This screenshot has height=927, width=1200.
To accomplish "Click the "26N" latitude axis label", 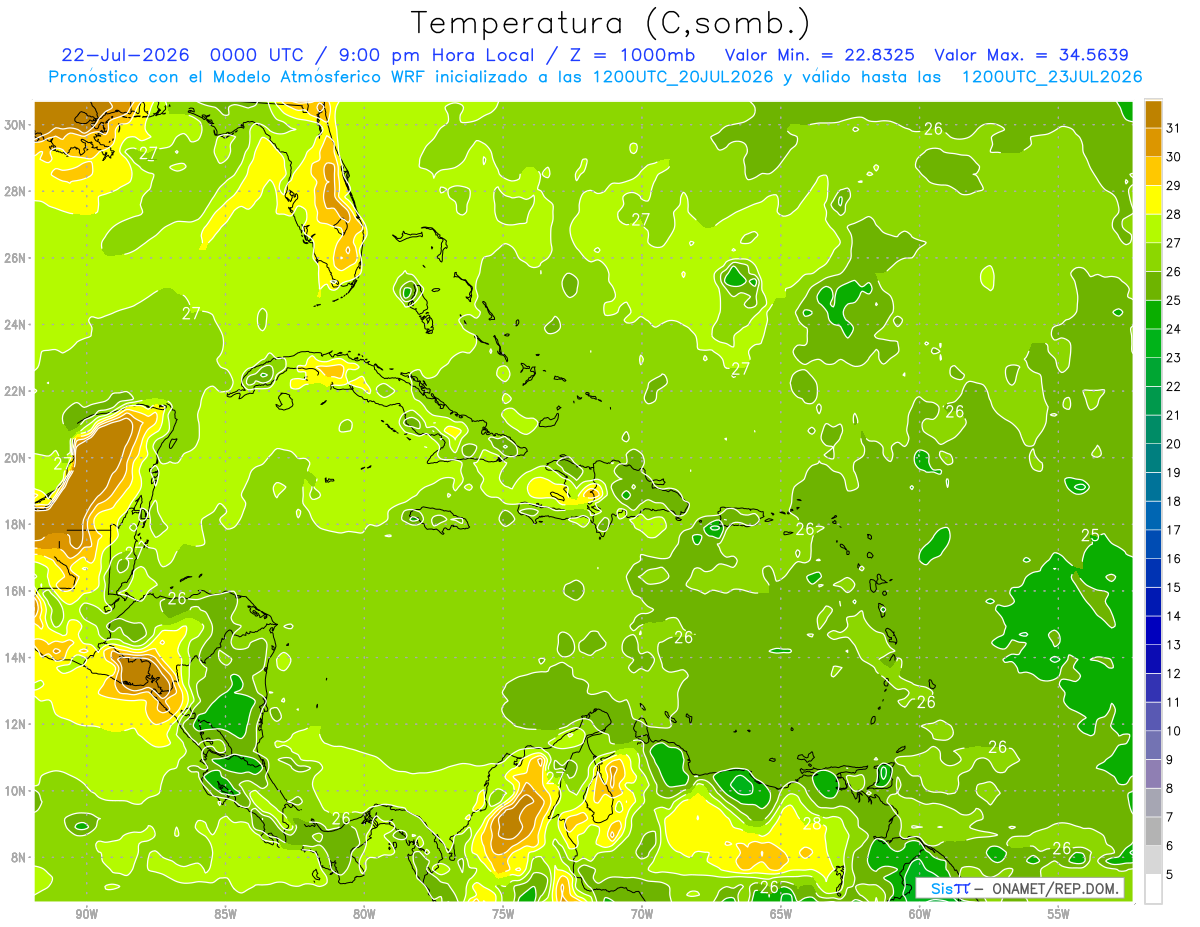I will coord(16,258).
